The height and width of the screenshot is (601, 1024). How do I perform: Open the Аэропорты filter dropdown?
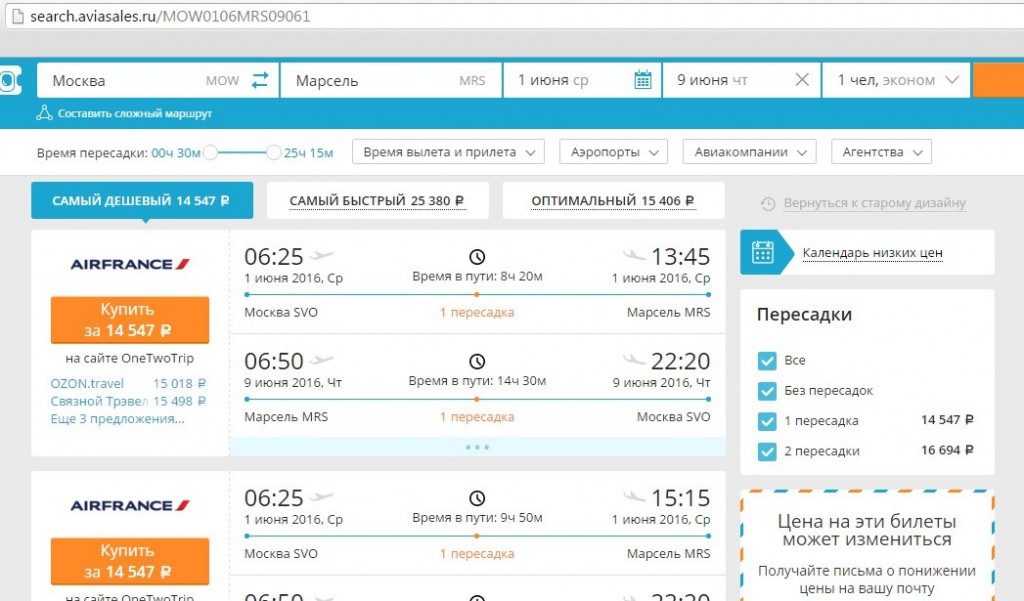point(613,152)
